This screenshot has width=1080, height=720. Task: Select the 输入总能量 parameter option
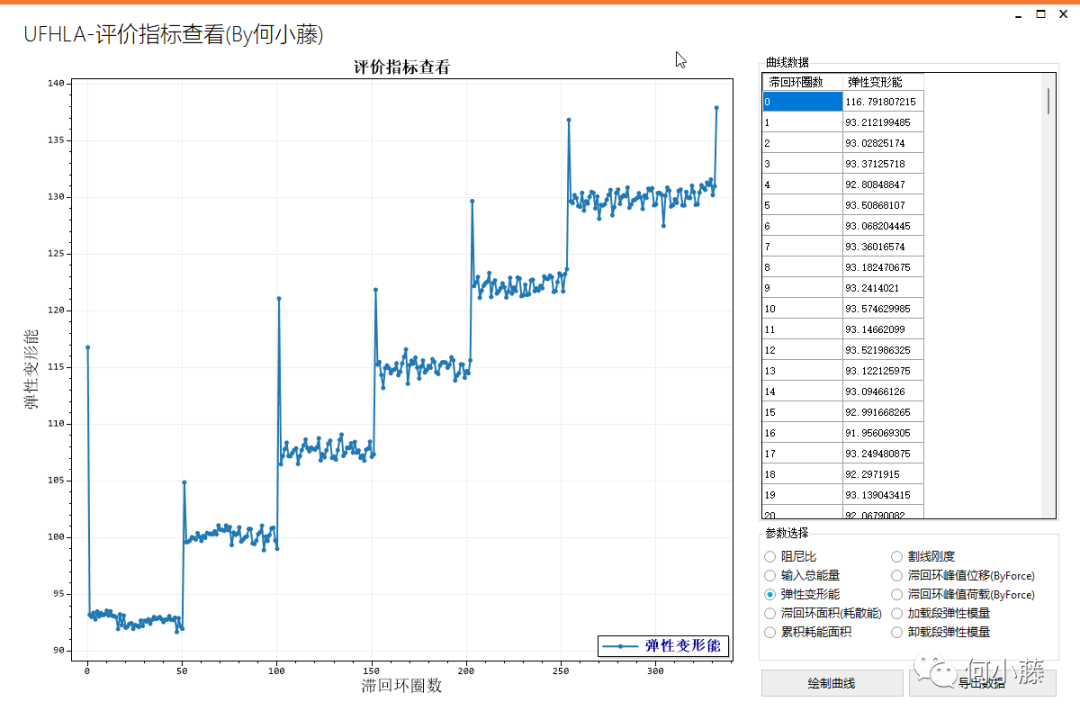pos(770,575)
